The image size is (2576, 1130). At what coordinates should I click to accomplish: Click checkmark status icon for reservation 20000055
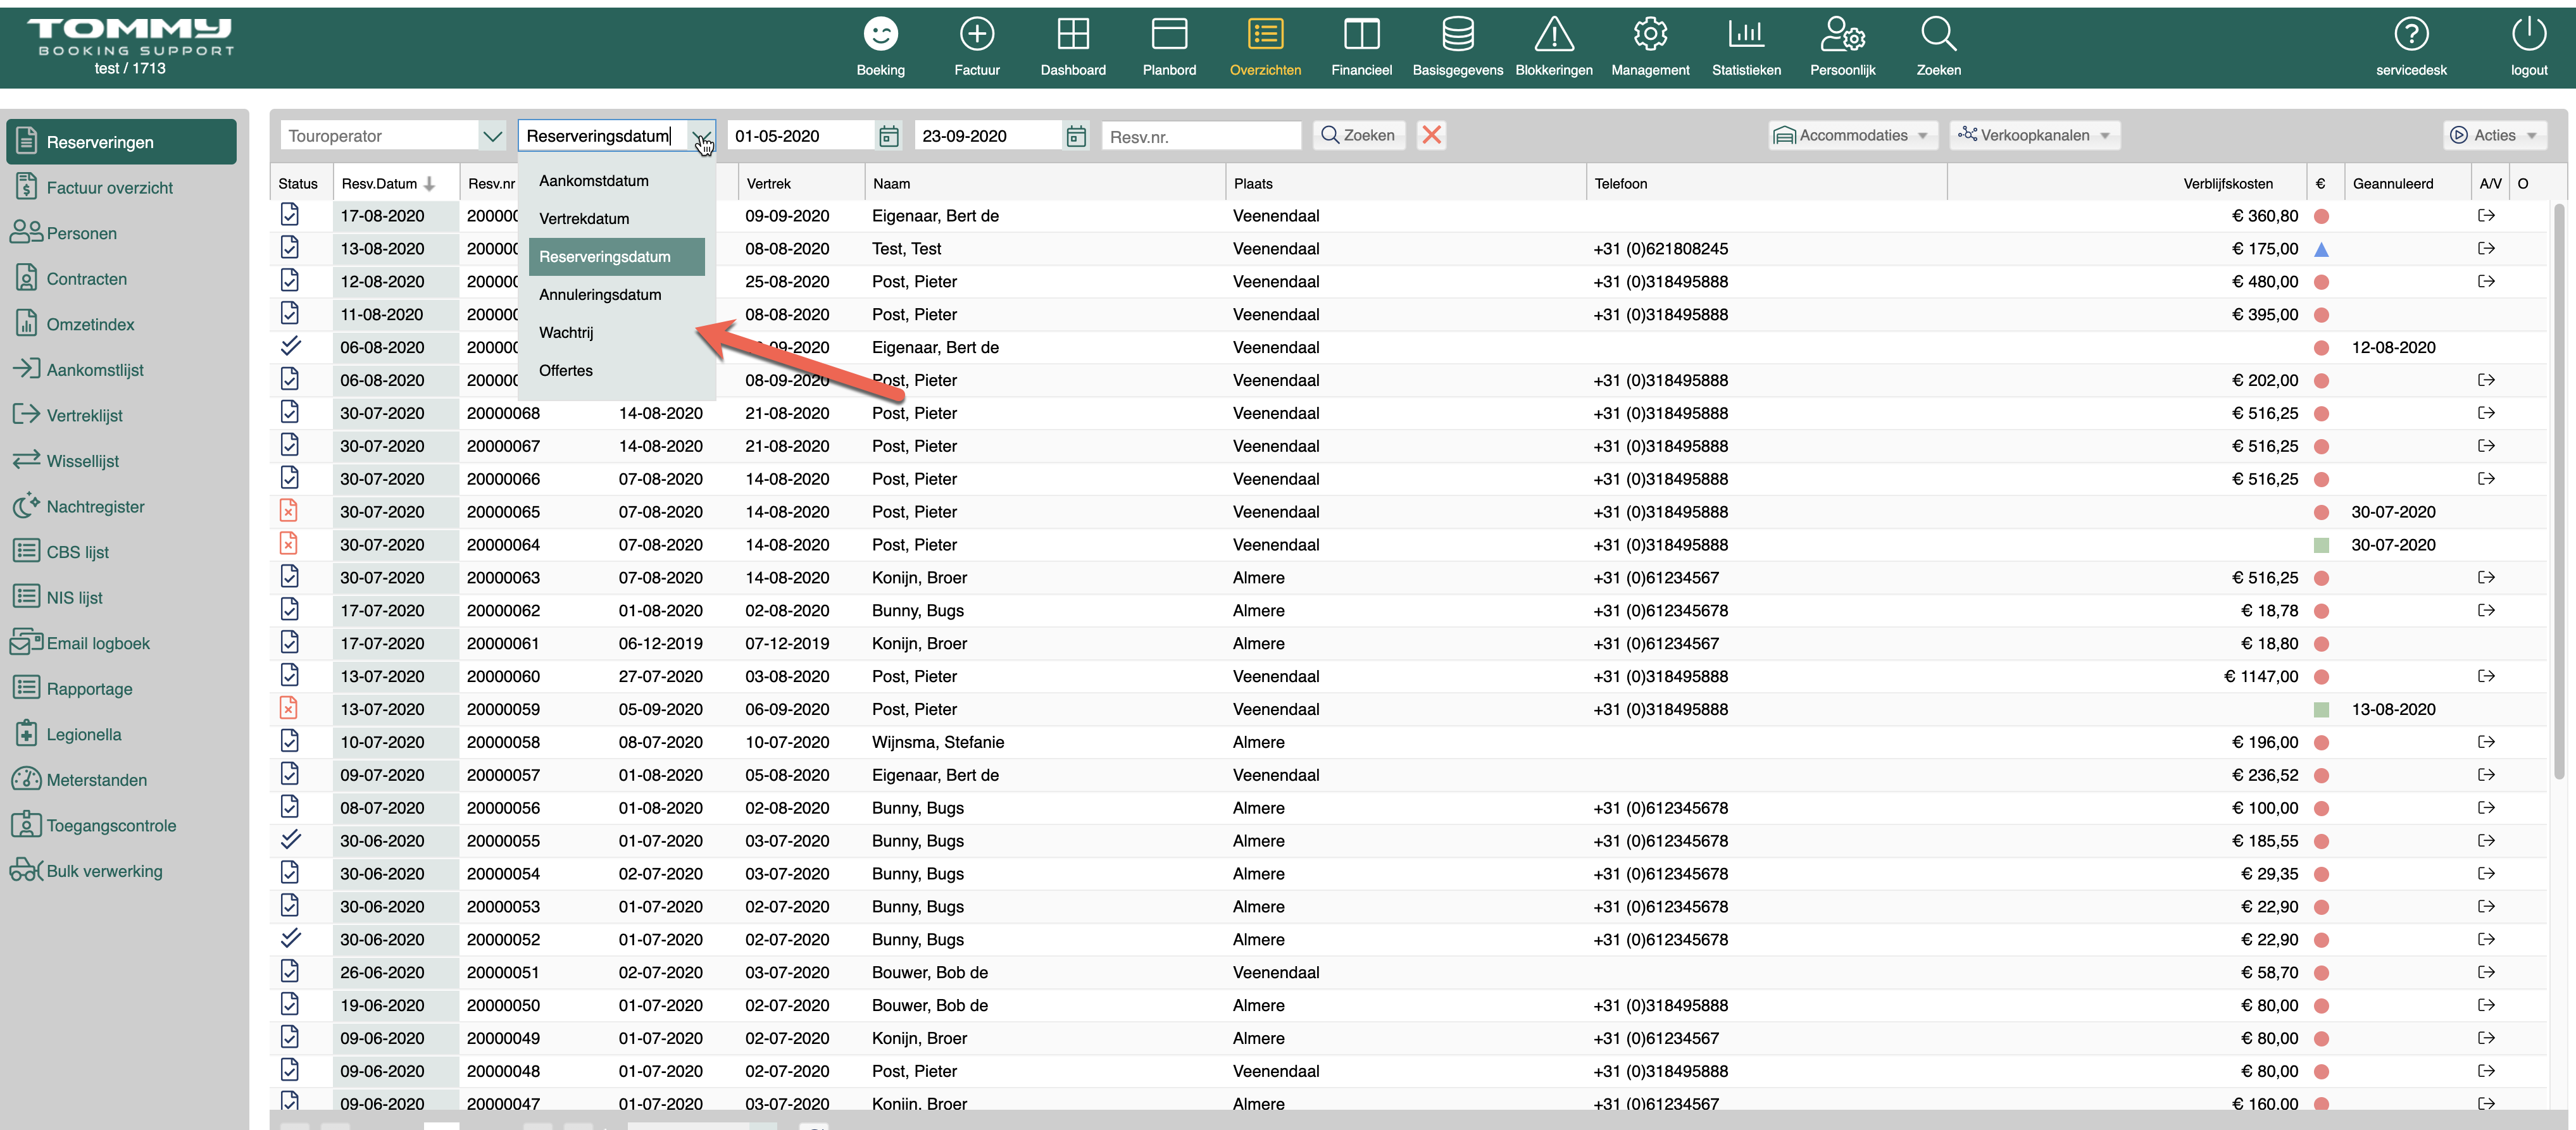[x=290, y=839]
